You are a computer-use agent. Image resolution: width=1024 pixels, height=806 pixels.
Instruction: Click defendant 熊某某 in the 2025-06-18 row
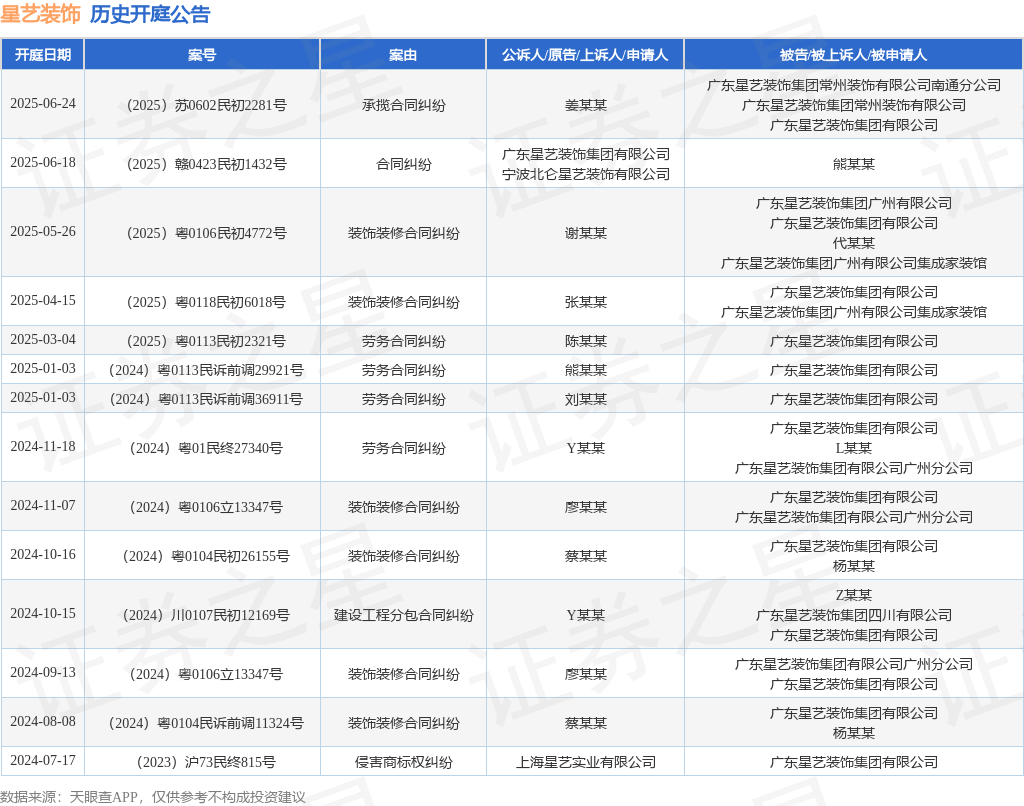854,164
